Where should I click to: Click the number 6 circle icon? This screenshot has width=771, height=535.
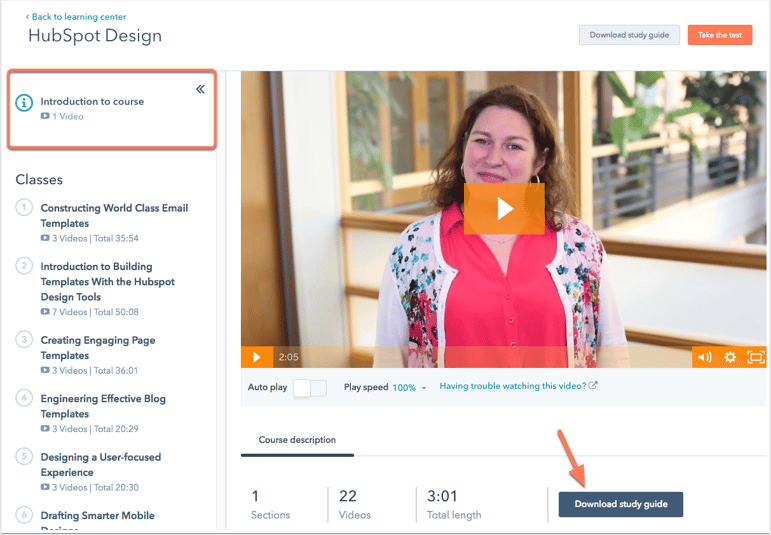pyautogui.click(x=24, y=515)
